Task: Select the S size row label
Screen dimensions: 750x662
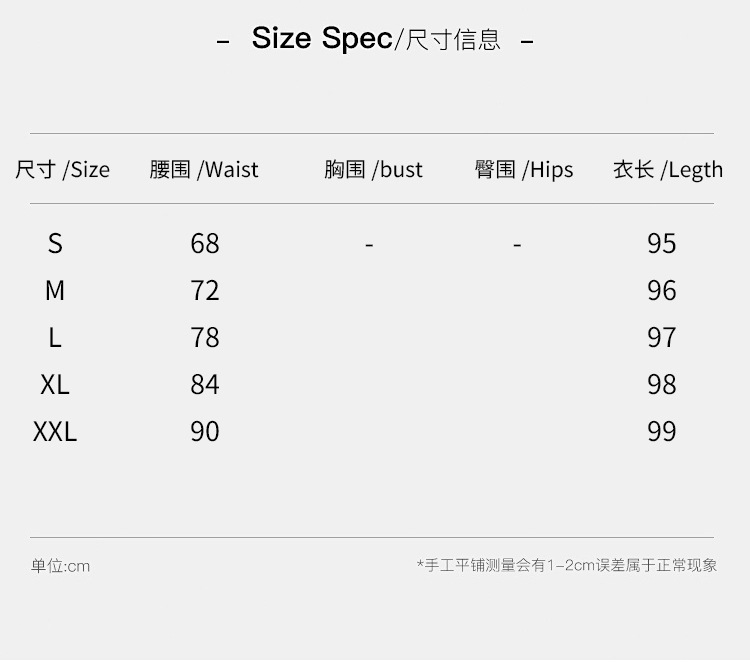Action: [55, 243]
